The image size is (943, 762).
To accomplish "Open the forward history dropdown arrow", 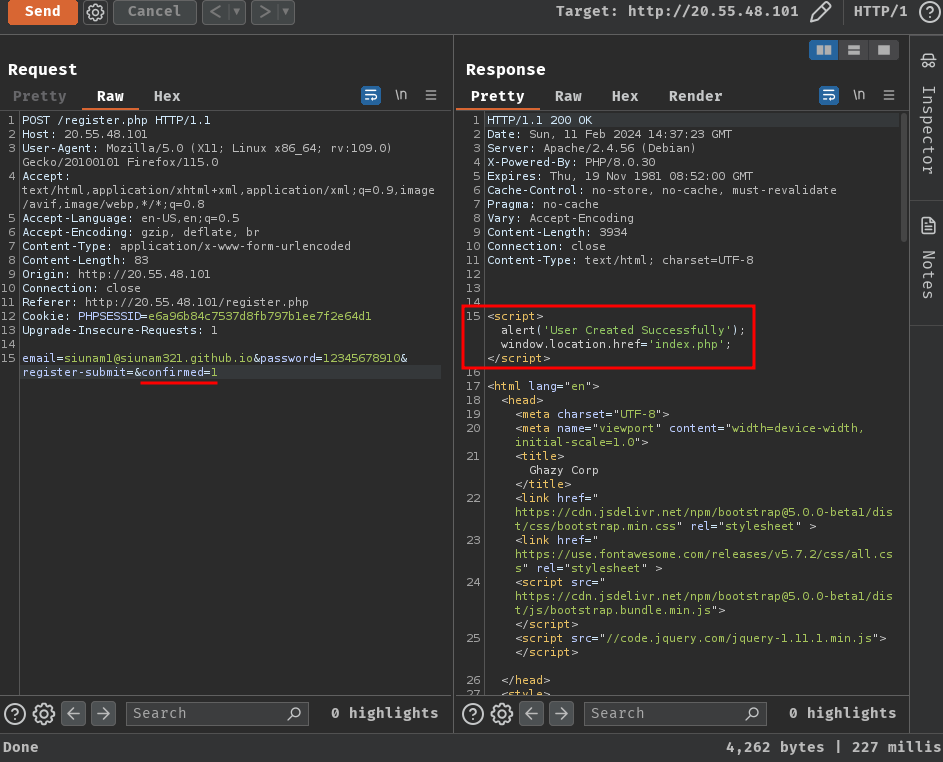I will click(x=286, y=11).
